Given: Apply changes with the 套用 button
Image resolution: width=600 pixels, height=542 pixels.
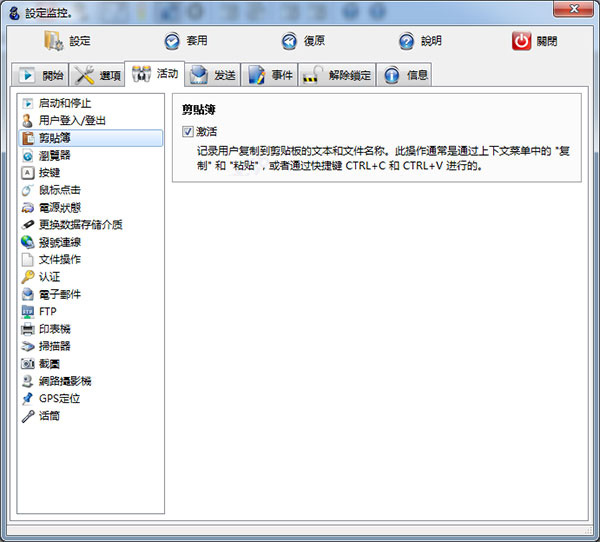Looking at the screenshot, I should [197, 41].
